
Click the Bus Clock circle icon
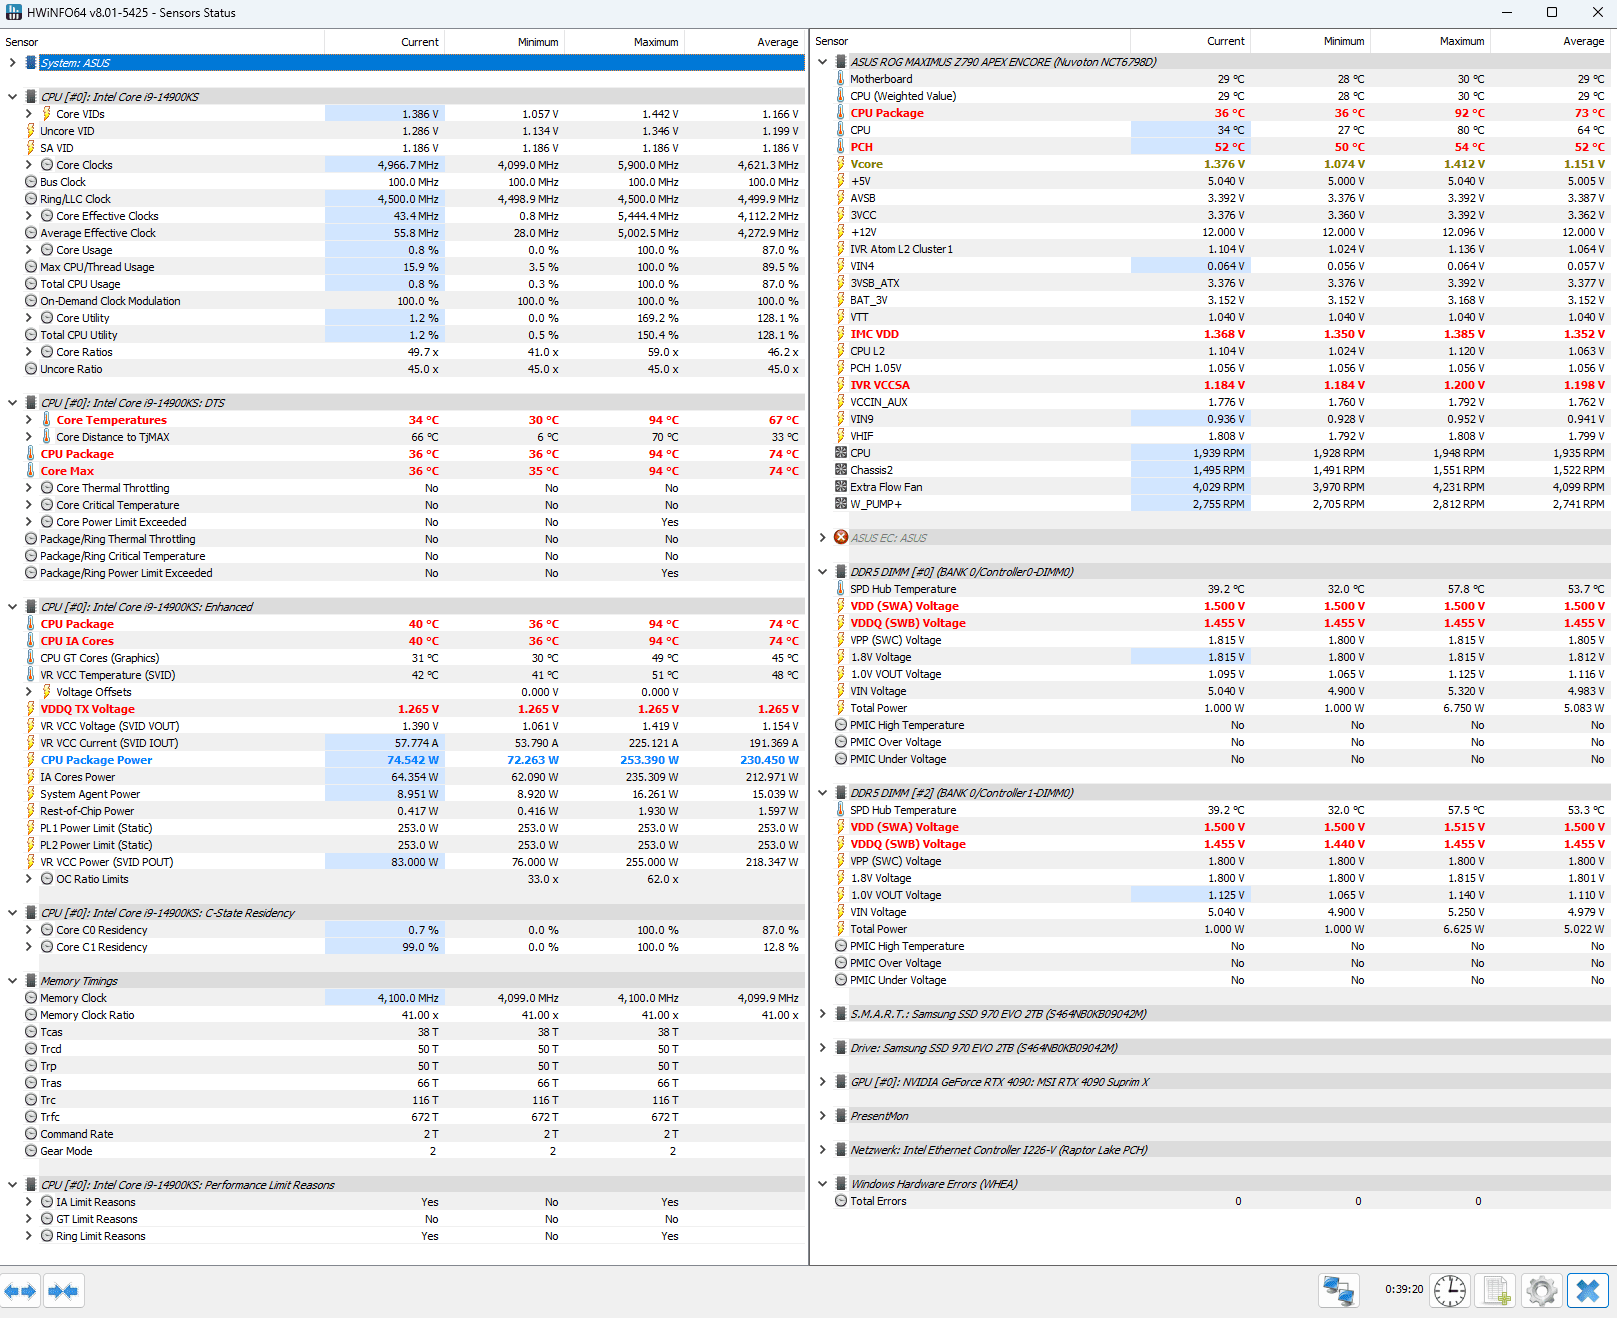pyautogui.click(x=31, y=182)
